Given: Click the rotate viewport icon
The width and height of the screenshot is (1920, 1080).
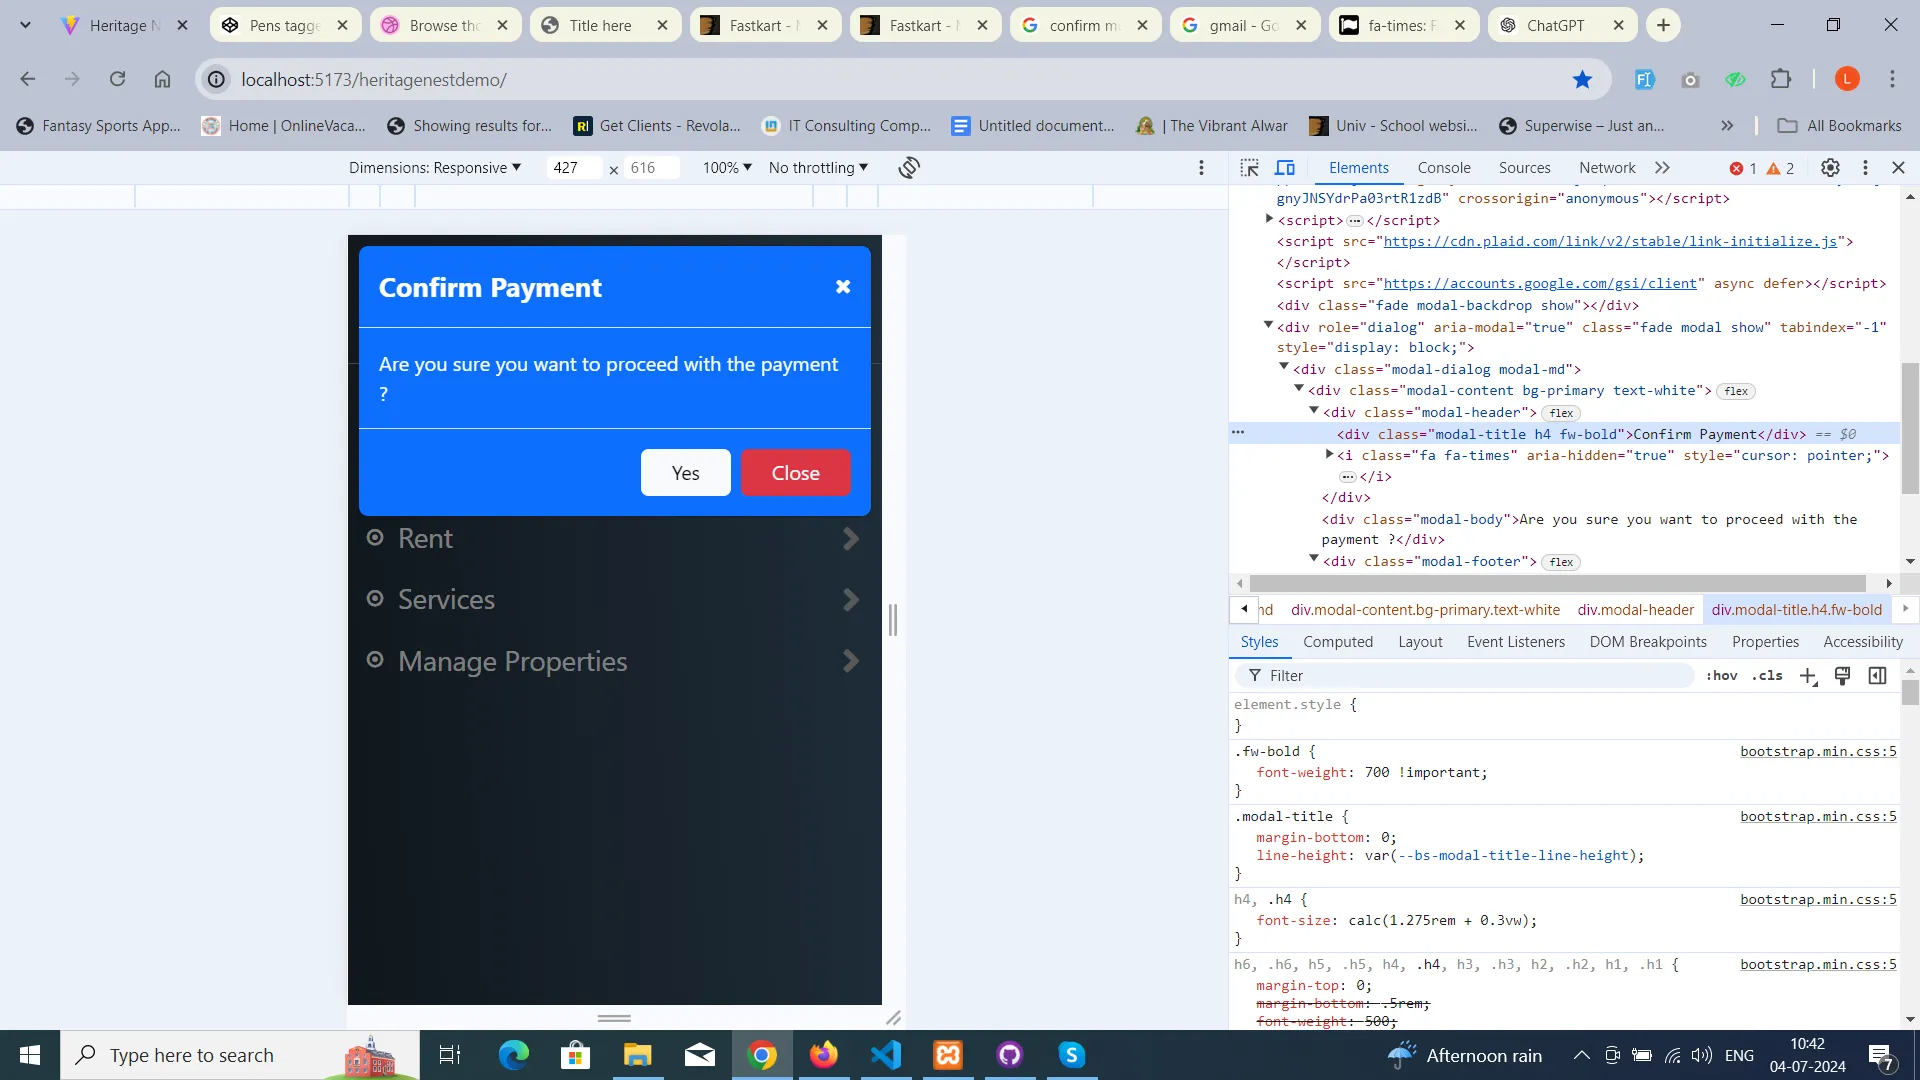Looking at the screenshot, I should (x=908, y=168).
